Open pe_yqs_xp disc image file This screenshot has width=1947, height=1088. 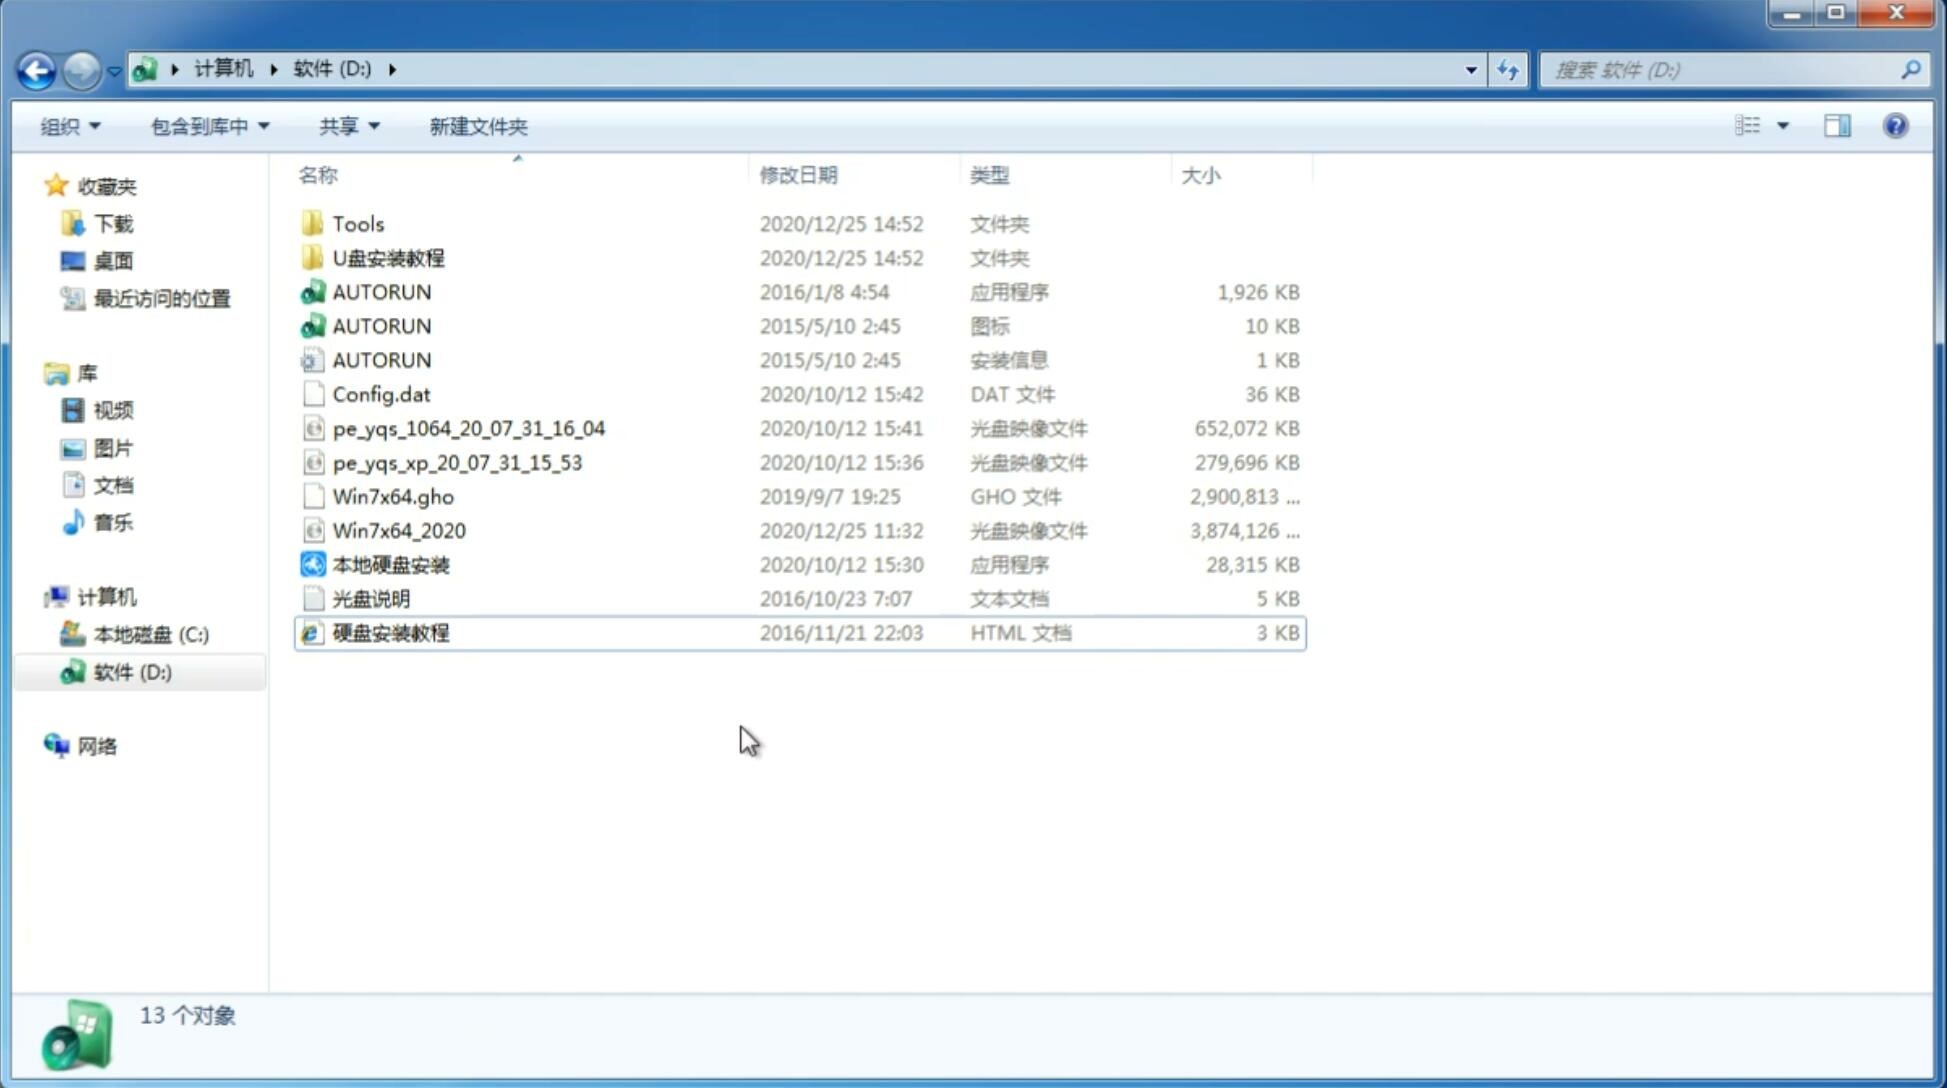(457, 462)
